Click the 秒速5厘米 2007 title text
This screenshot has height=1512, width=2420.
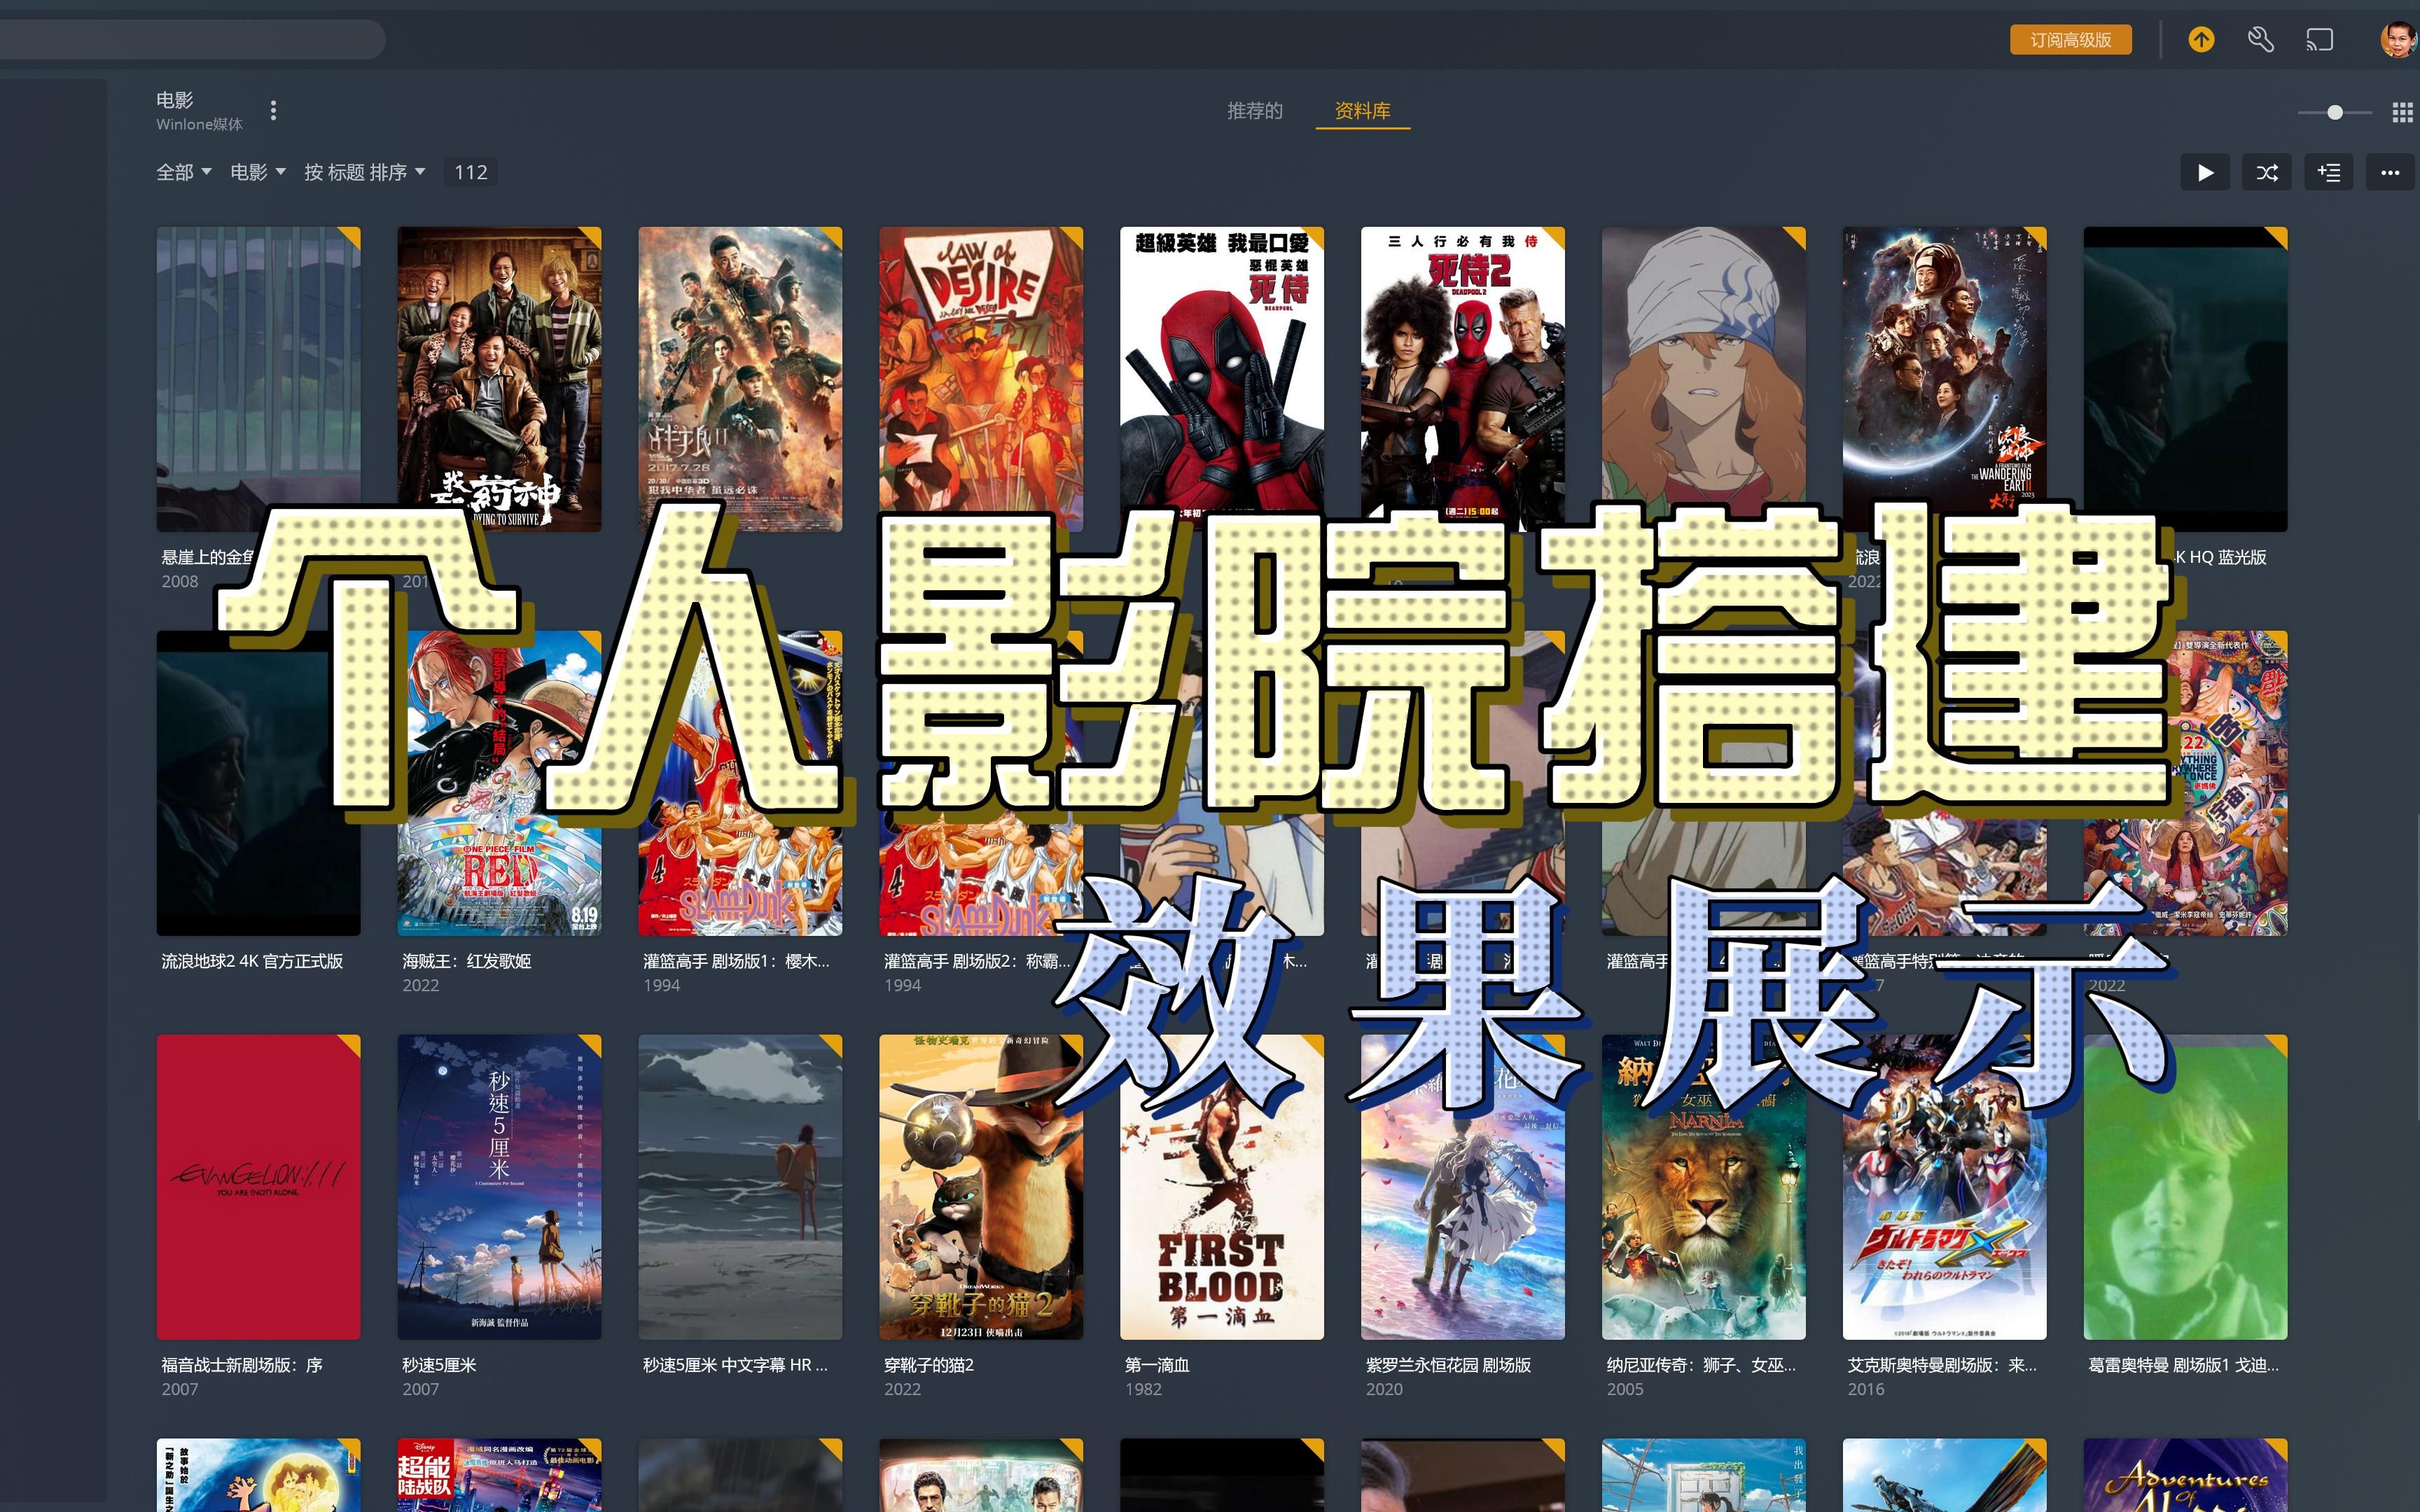pyautogui.click(x=439, y=1365)
